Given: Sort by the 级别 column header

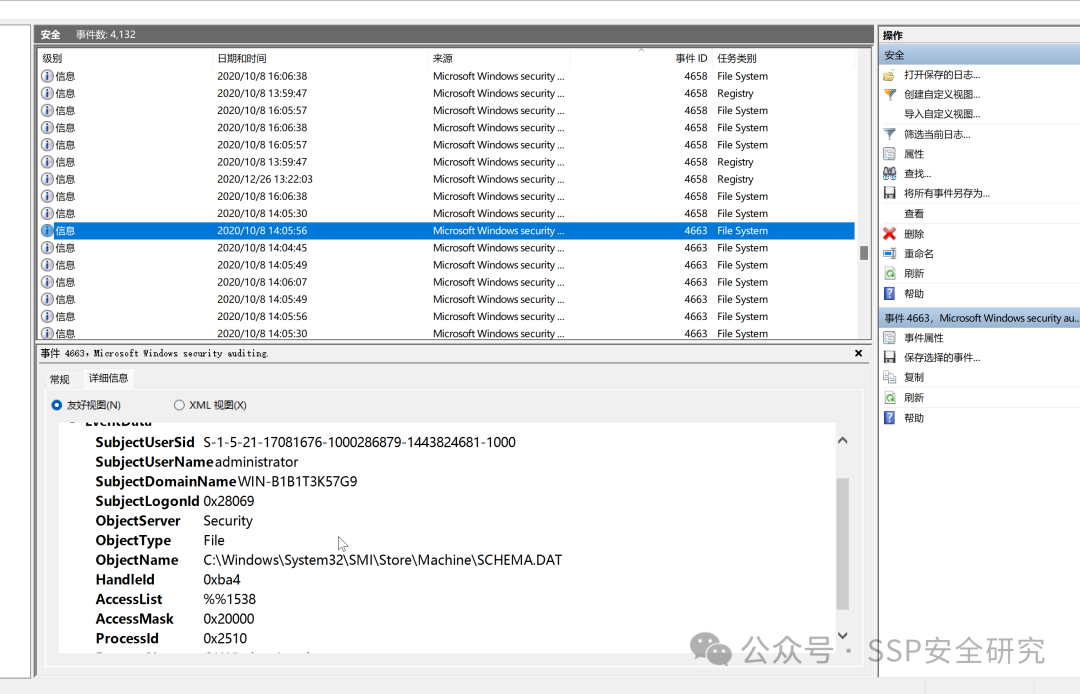Looking at the screenshot, I should [x=124, y=59].
